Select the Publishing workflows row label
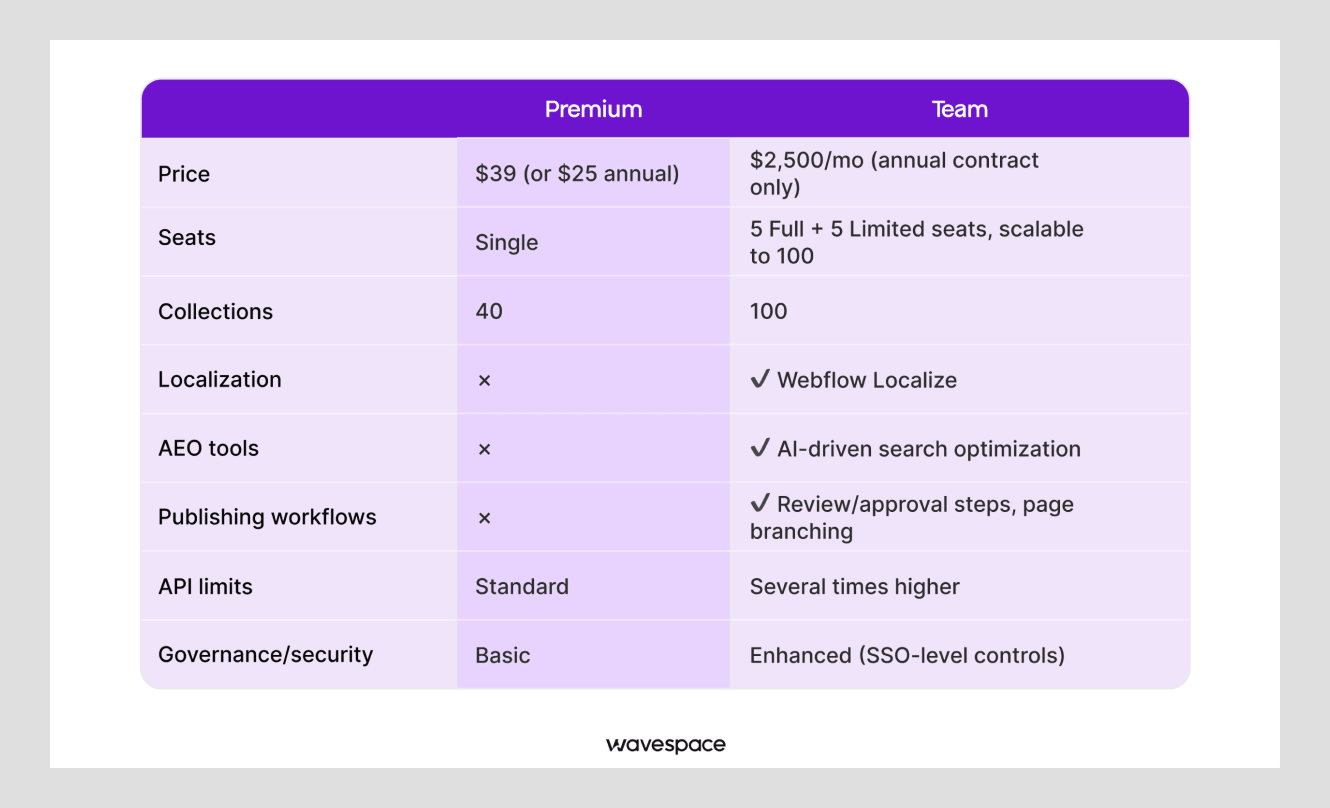The height and width of the screenshot is (808, 1330). pos(267,517)
